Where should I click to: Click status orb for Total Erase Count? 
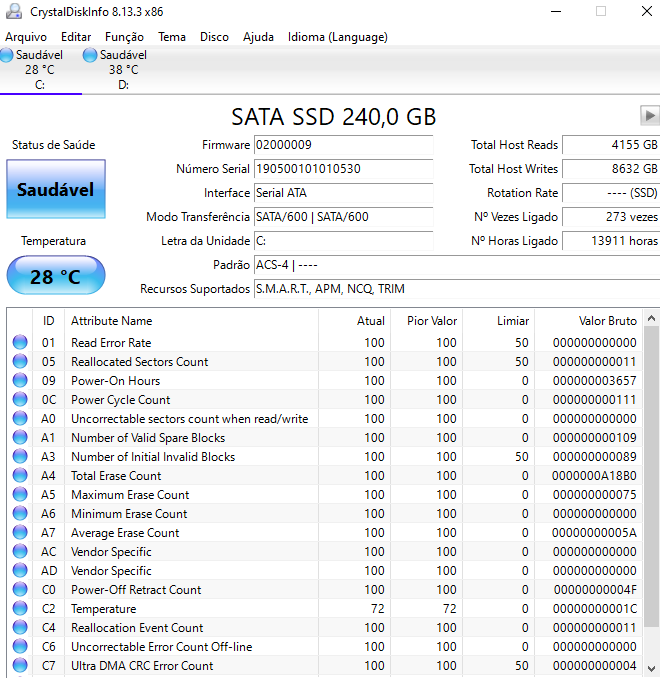(x=20, y=475)
